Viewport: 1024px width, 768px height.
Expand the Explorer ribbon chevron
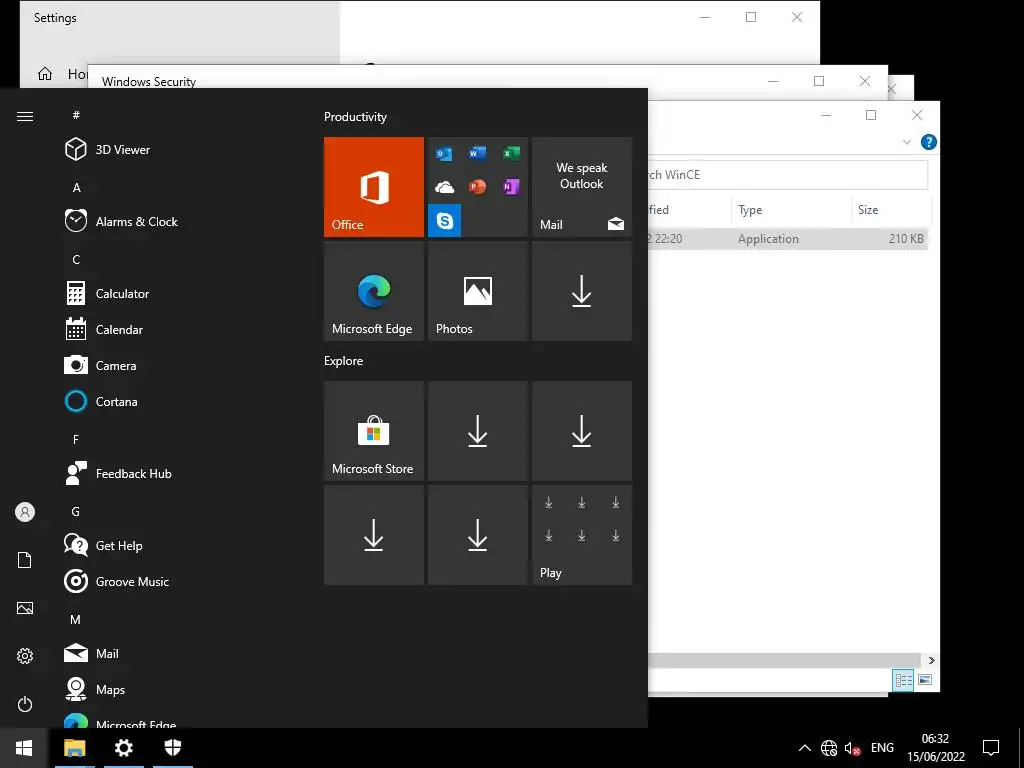[x=906, y=142]
